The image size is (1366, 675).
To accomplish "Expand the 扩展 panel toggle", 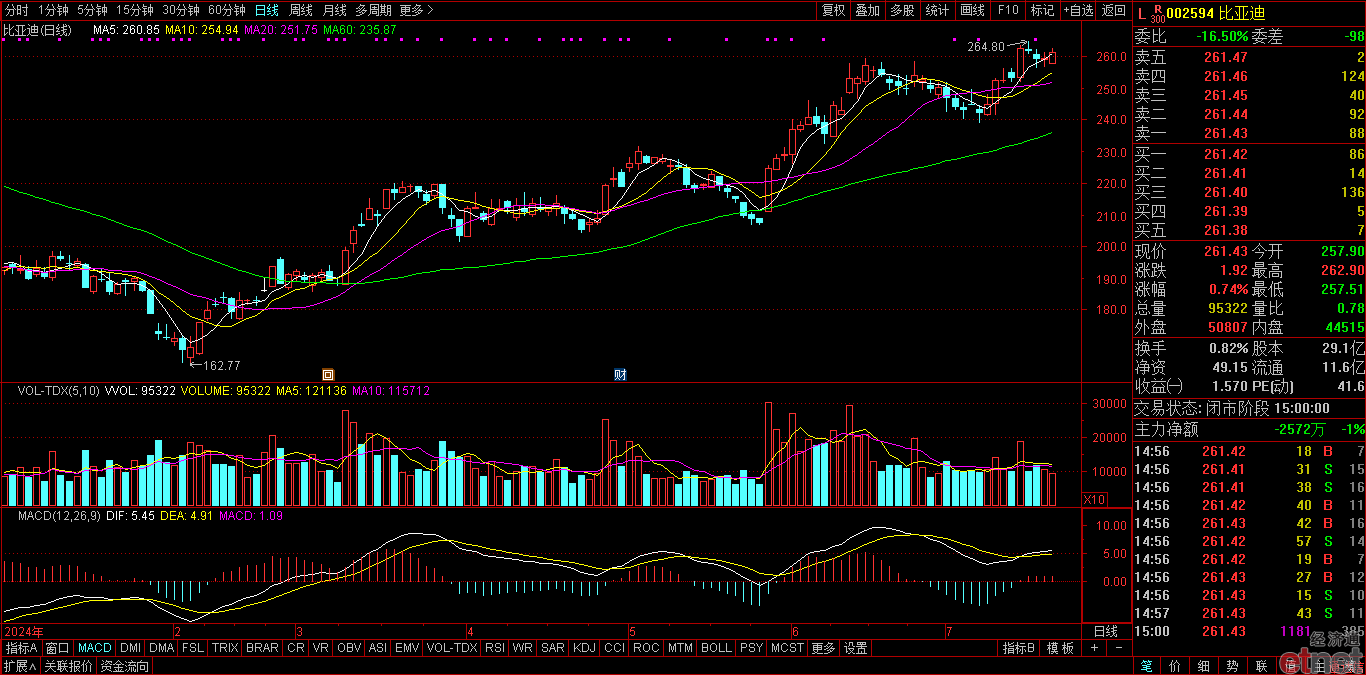I will (x=20, y=666).
